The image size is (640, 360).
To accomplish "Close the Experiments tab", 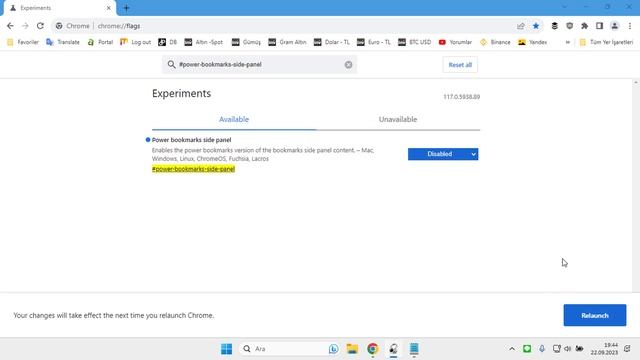I will (109, 8).
